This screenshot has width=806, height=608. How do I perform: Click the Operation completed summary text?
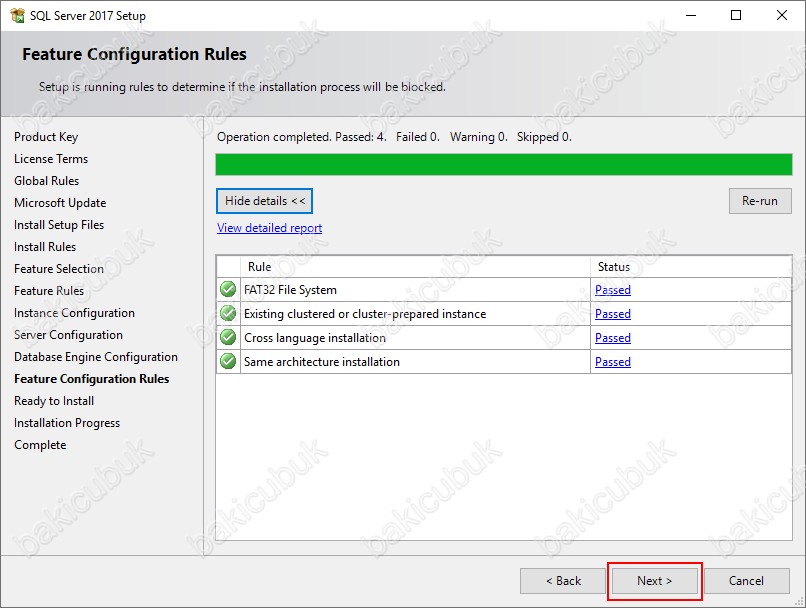click(394, 137)
